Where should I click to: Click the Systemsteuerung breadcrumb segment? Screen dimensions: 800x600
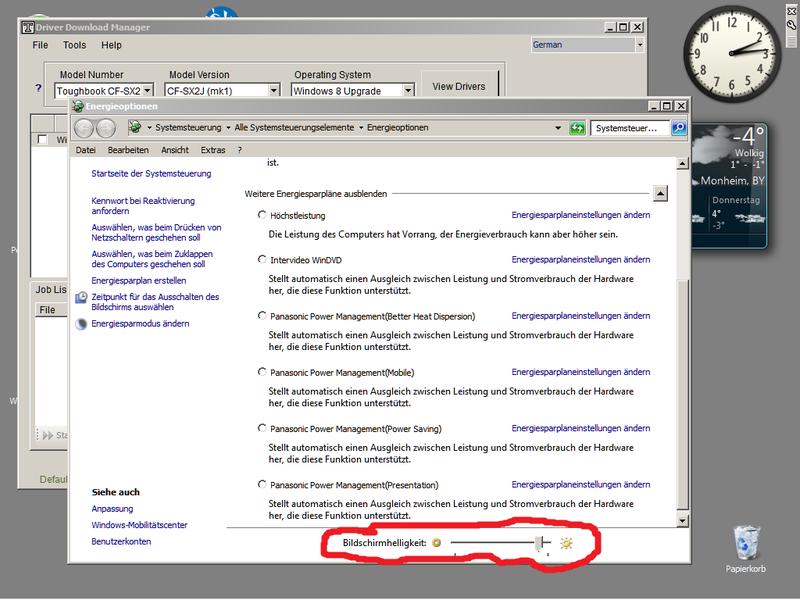188,128
